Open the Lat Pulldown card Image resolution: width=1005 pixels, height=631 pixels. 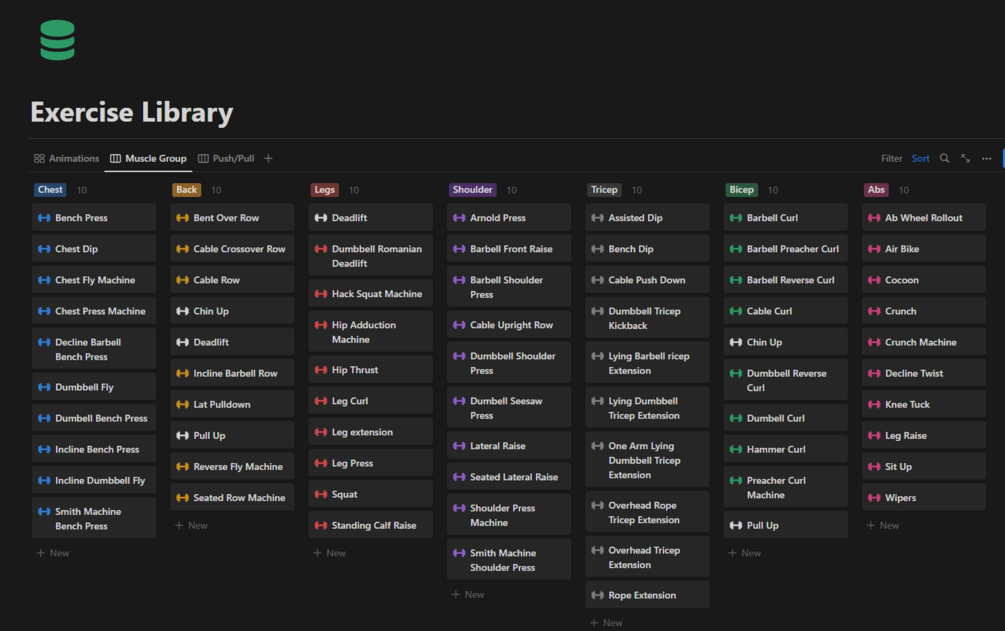(x=233, y=405)
